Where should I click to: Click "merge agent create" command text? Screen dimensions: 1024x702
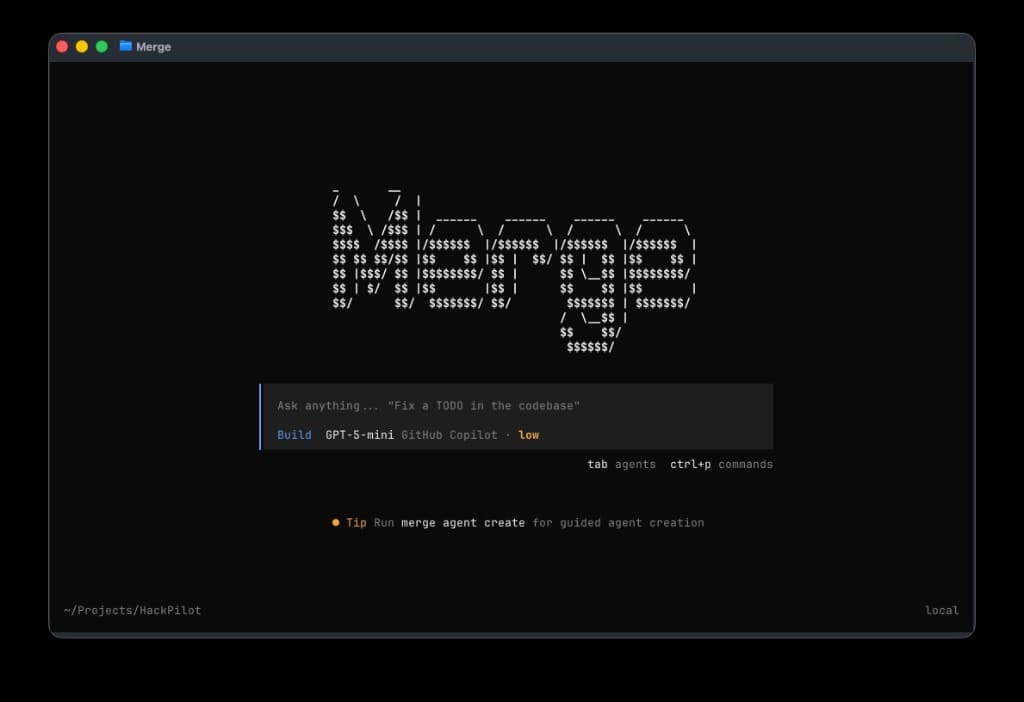[463, 523]
